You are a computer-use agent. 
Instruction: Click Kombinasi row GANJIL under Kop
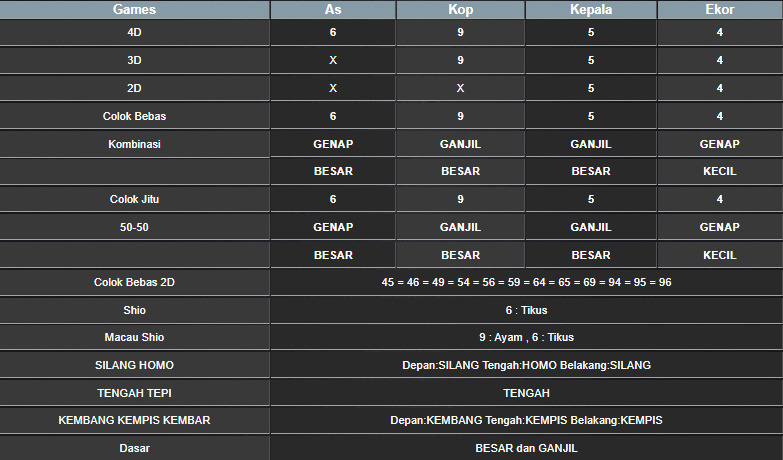click(x=460, y=144)
